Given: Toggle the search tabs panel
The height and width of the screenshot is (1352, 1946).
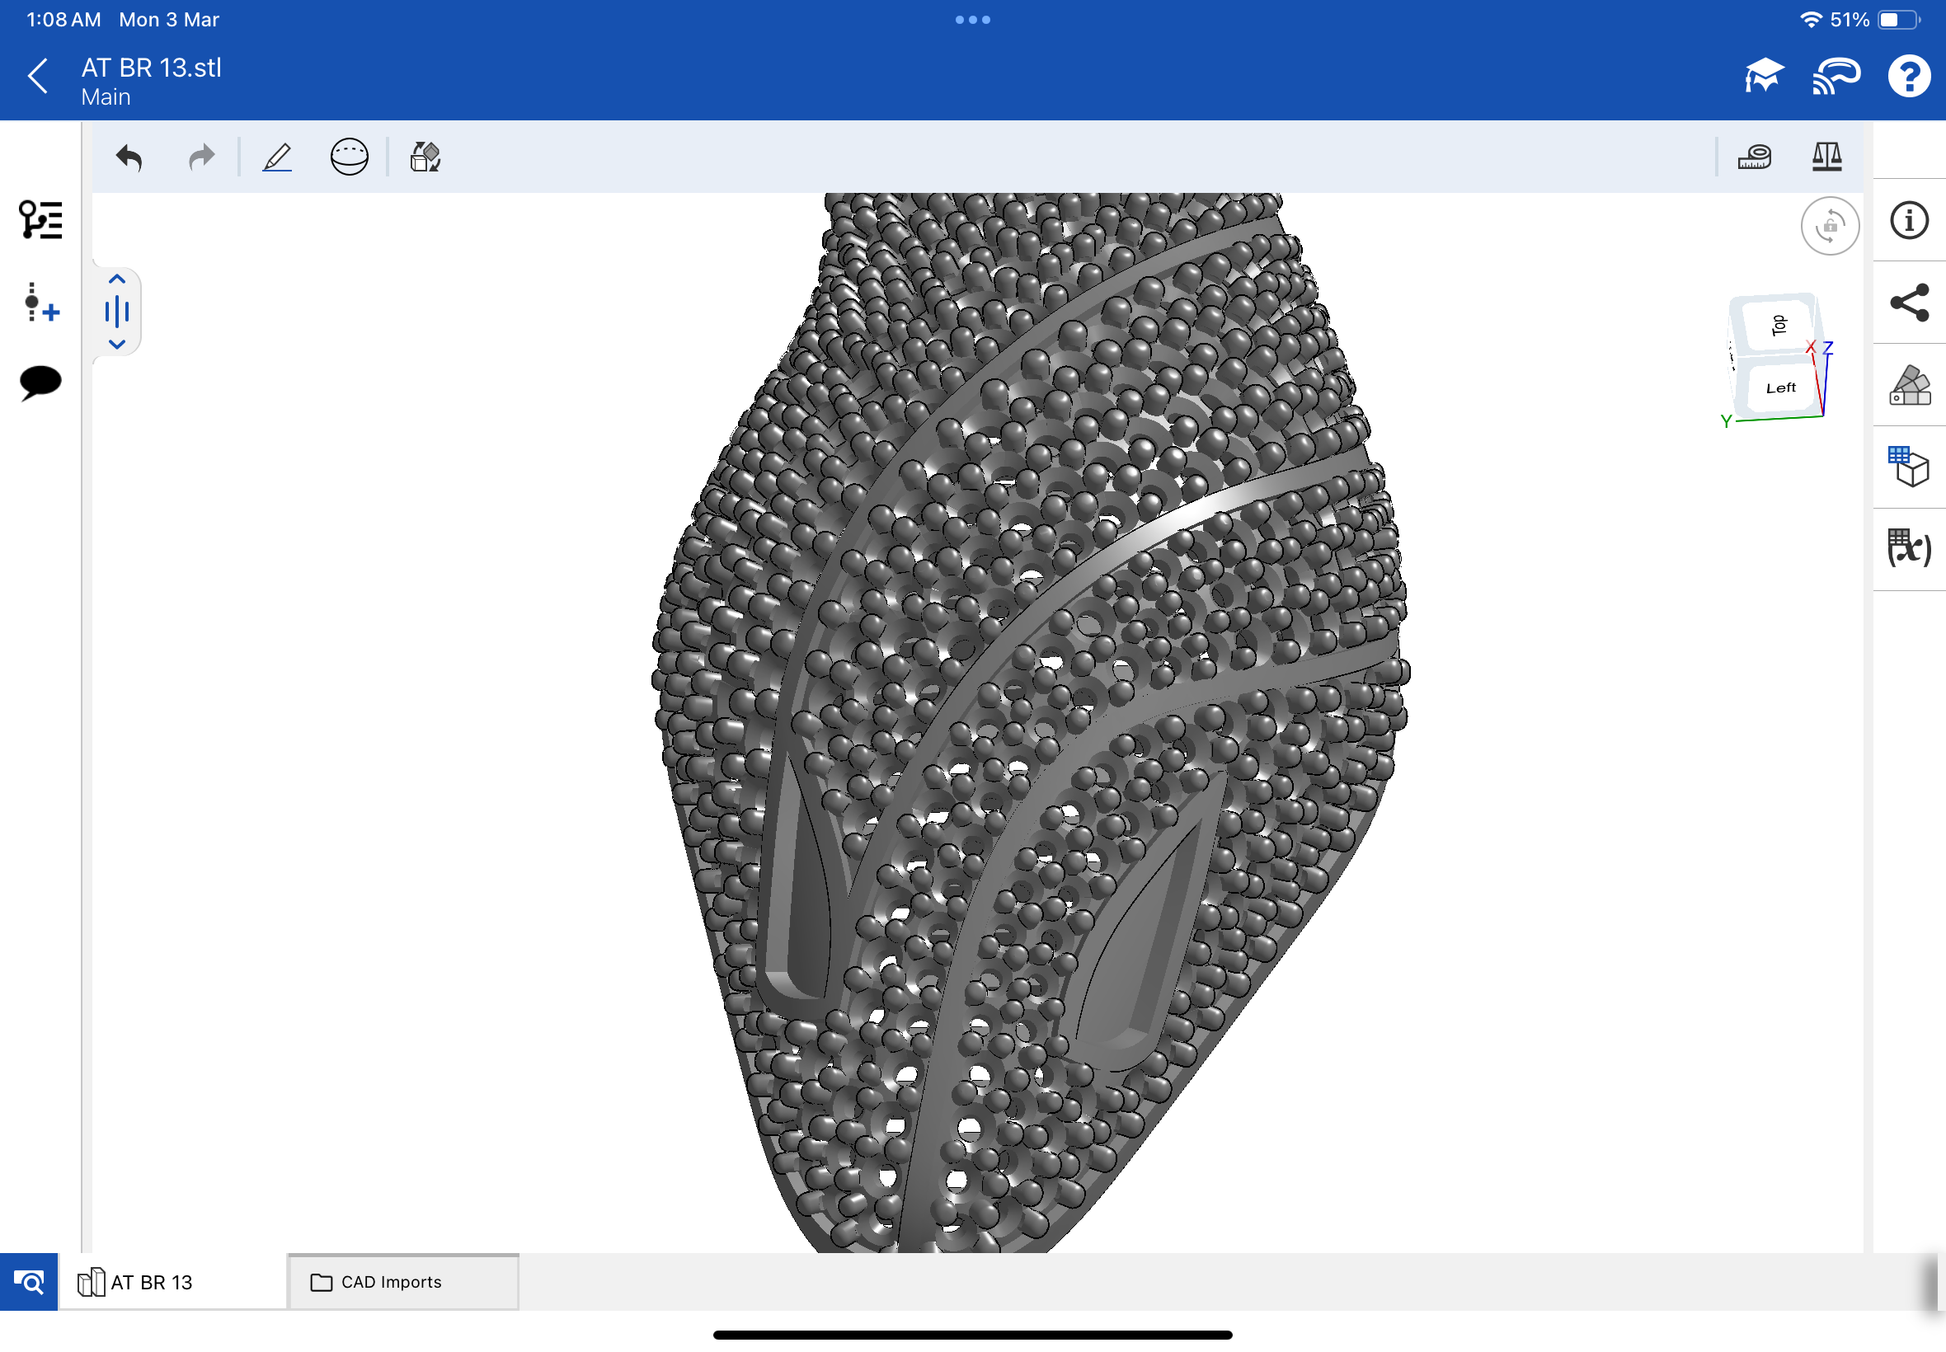Looking at the screenshot, I should pos(29,1282).
